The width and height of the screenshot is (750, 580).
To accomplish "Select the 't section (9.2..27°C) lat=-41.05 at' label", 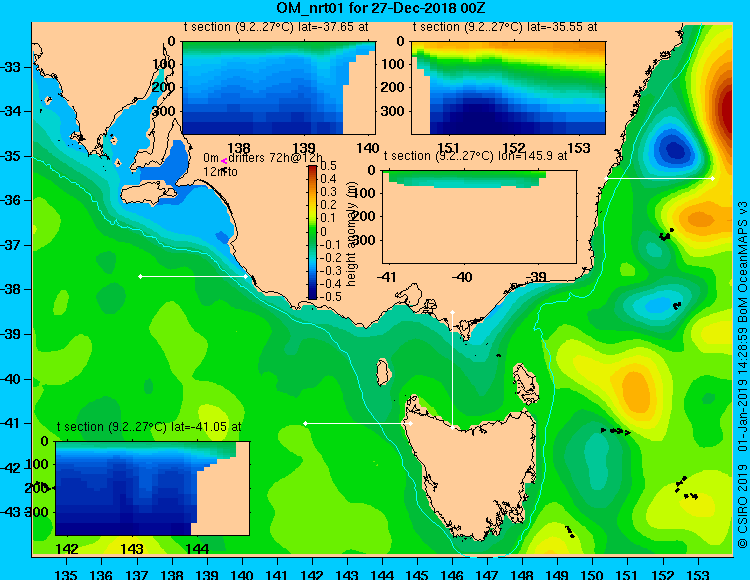I will coord(149,427).
